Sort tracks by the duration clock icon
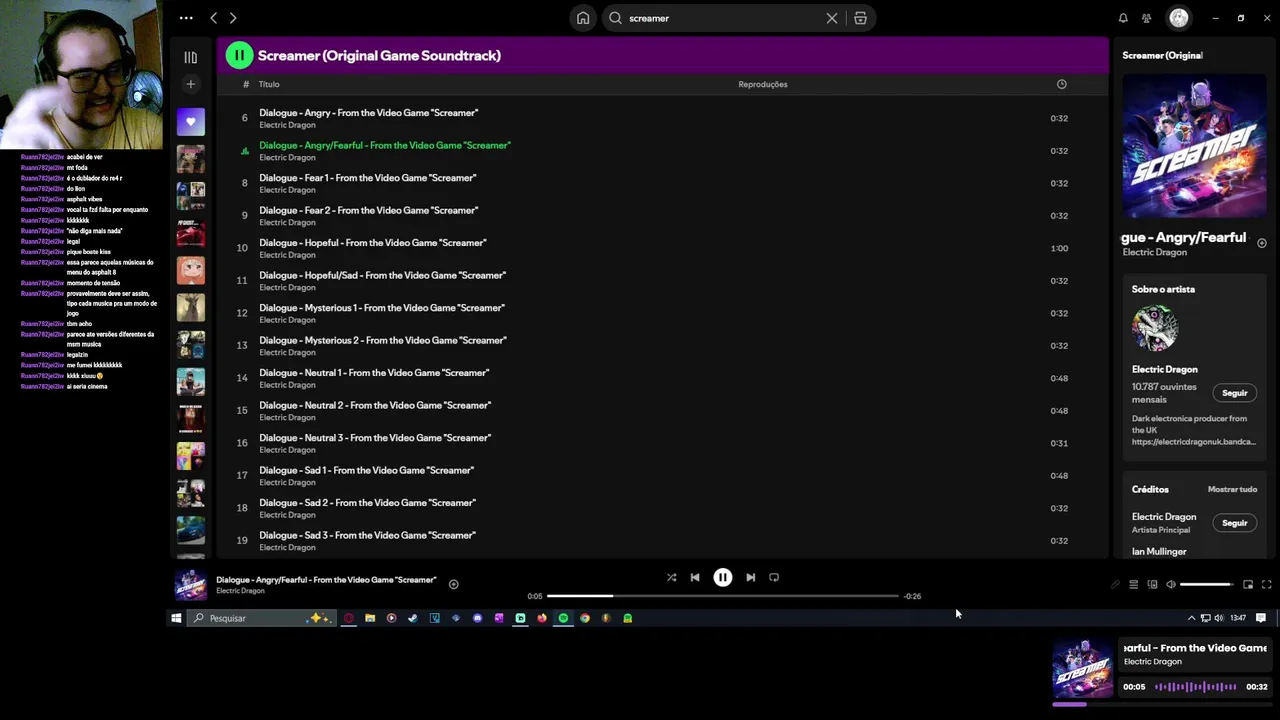 click(x=1061, y=84)
